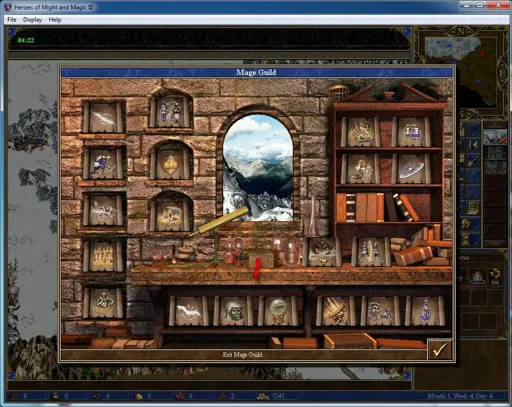Click the golden figure scroll on second bookshelf shelf
Image resolution: width=512 pixels, height=407 pixels.
[360, 169]
